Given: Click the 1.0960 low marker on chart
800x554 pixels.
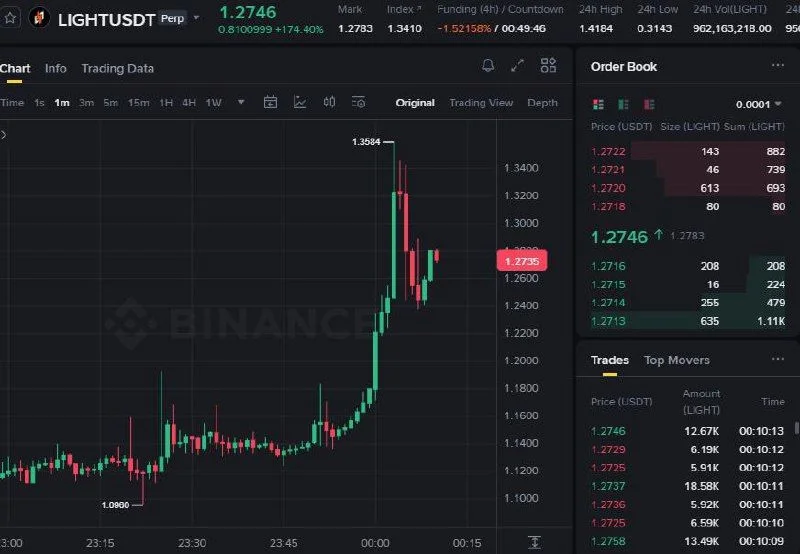Looking at the screenshot, I should (115, 505).
